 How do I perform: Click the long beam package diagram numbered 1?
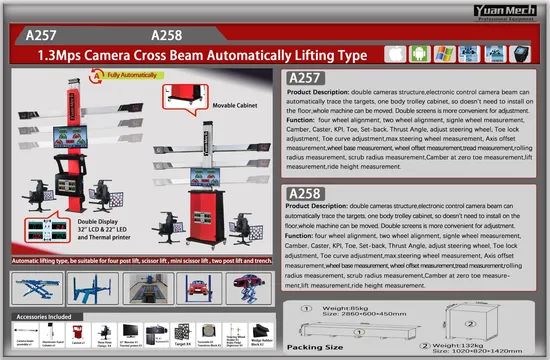(359, 331)
